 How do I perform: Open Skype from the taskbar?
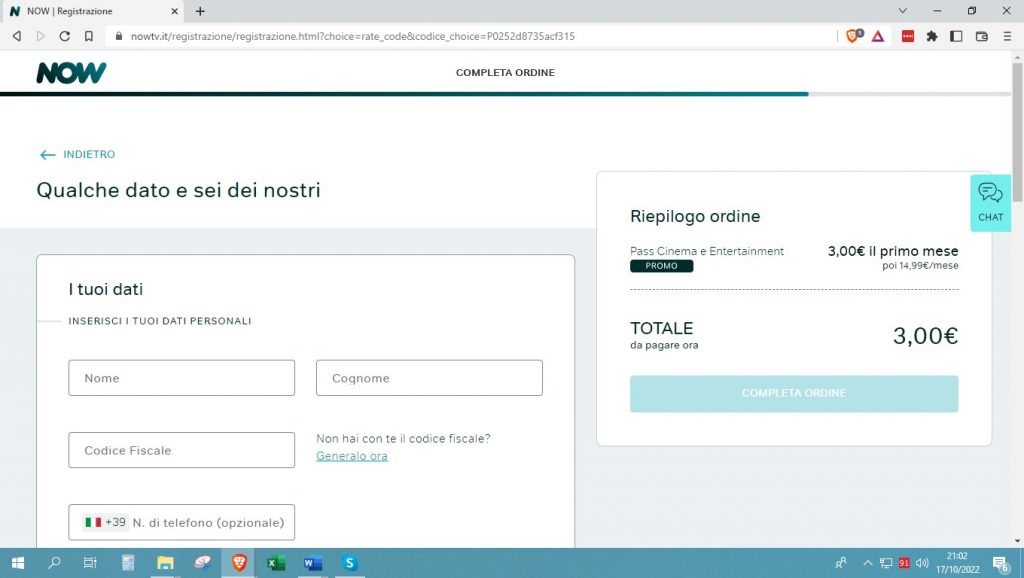click(x=349, y=564)
